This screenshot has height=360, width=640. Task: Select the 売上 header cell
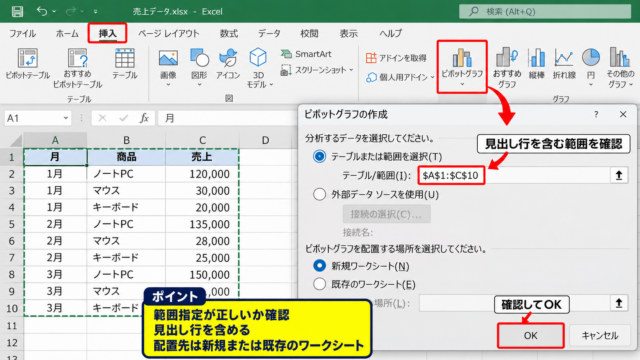pos(202,157)
